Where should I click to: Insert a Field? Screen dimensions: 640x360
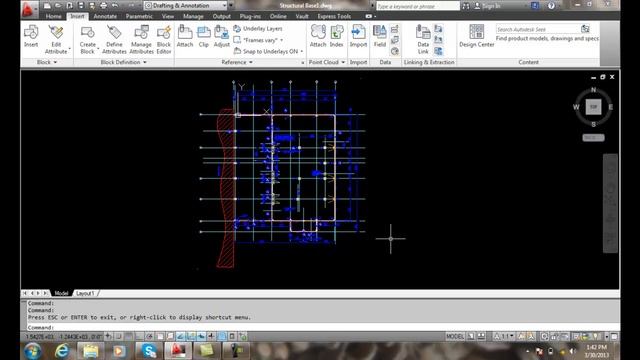click(x=380, y=36)
